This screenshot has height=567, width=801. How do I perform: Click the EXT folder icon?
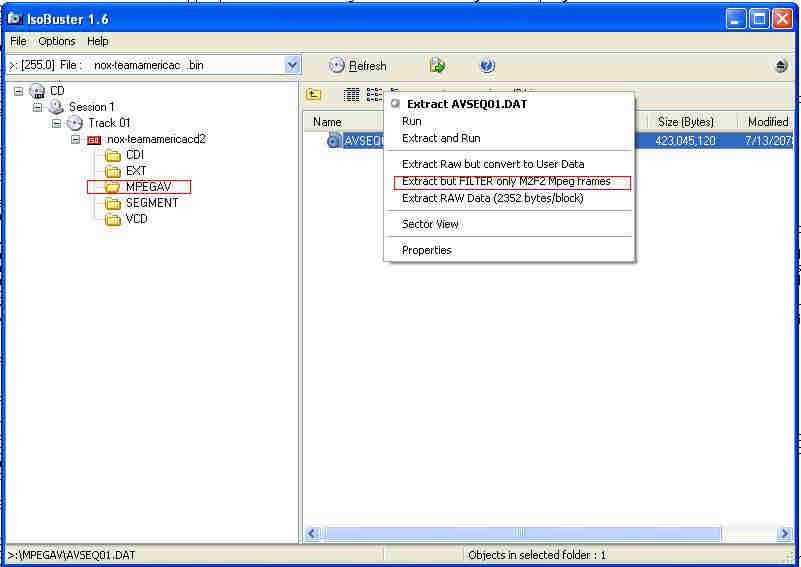click(x=112, y=171)
